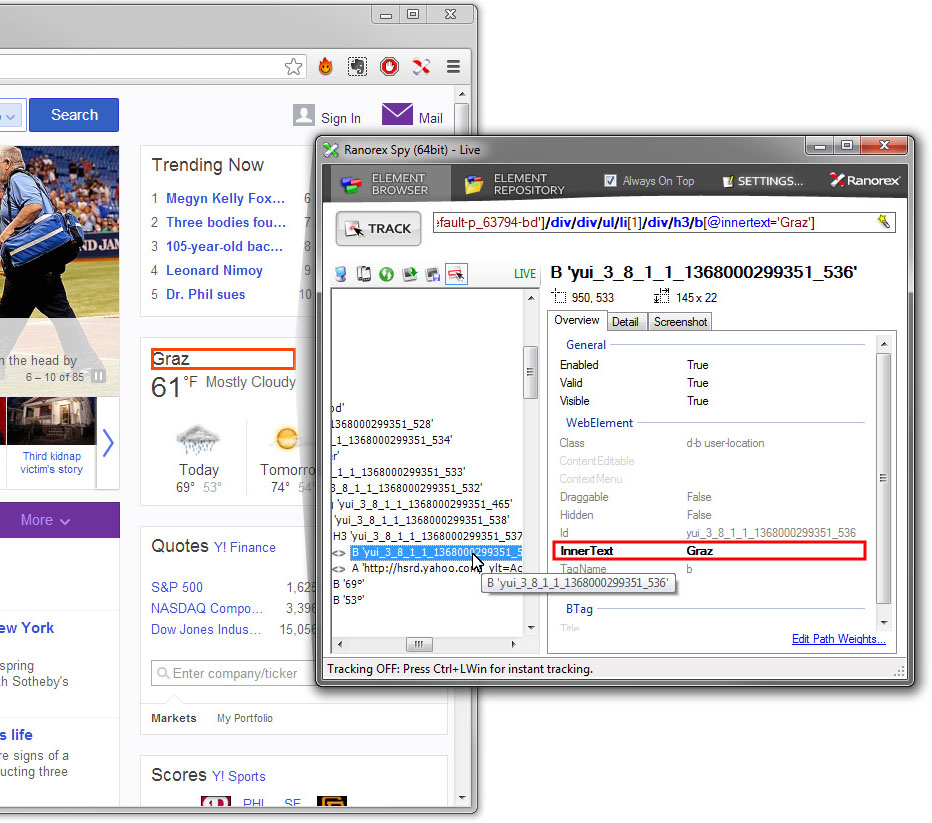932x823 pixels.
Task: Click the element tree horizontal scrollbar thumb
Action: tap(419, 644)
